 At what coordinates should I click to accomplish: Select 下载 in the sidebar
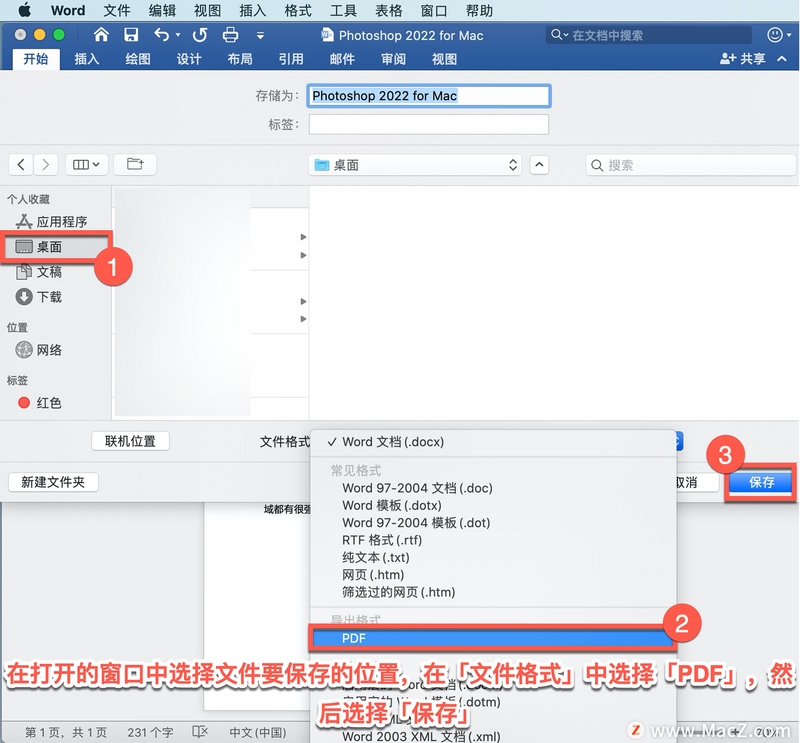coord(39,297)
